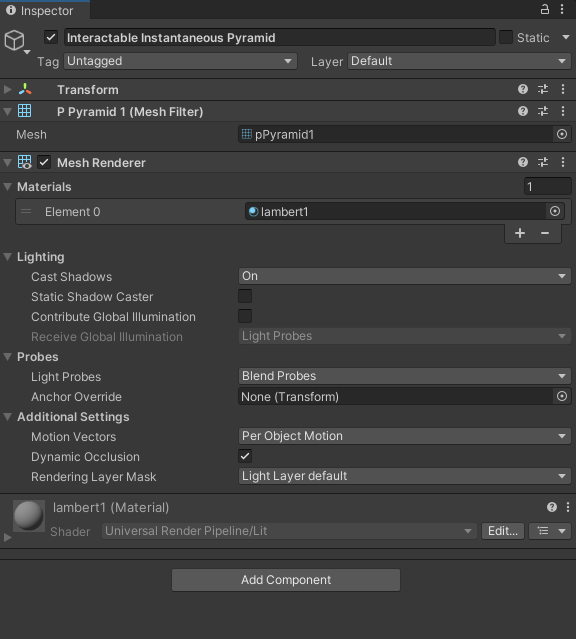Disable the Mesh Renderer component checkbox

44,162
